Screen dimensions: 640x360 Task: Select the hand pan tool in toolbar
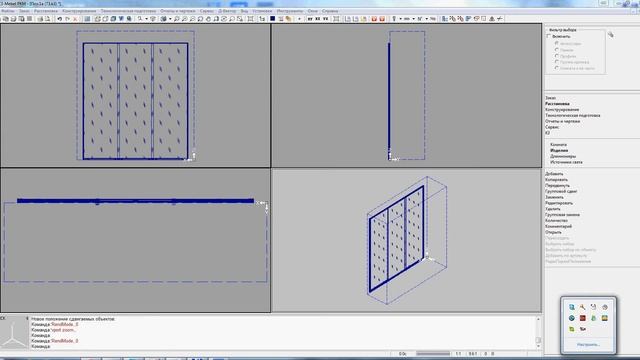click(208, 19)
